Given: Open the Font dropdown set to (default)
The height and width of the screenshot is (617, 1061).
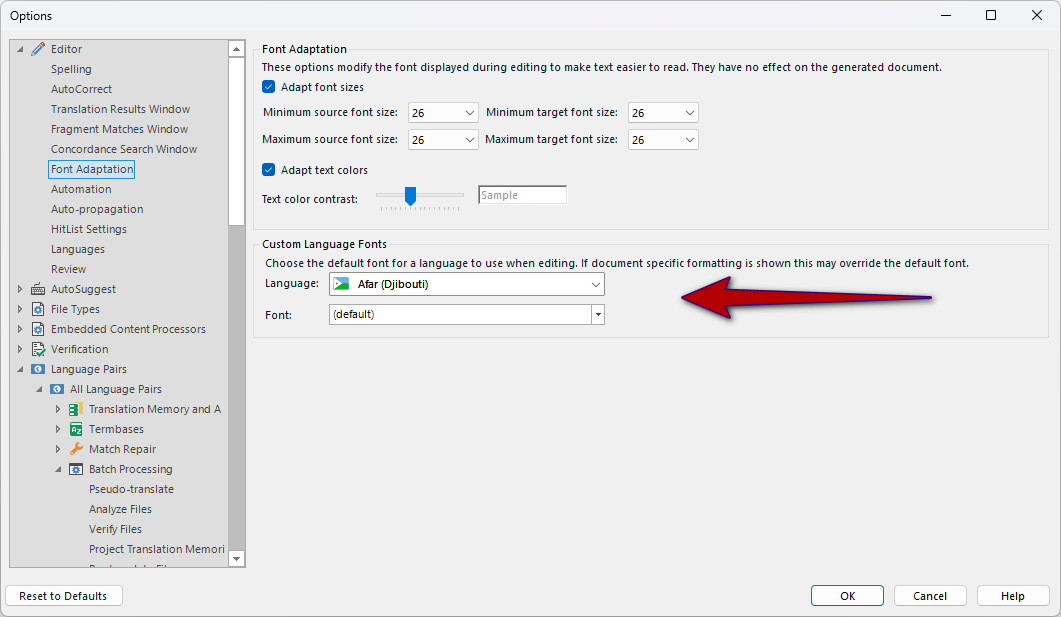Looking at the screenshot, I should click(597, 314).
